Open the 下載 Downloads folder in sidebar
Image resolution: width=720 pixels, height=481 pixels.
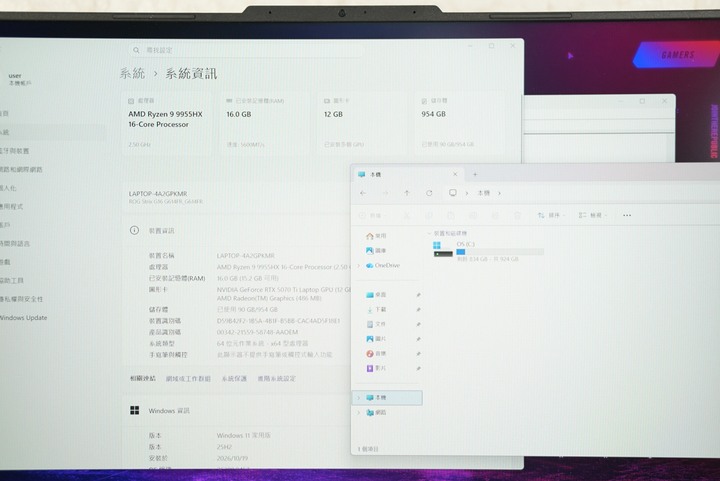[x=376, y=309]
